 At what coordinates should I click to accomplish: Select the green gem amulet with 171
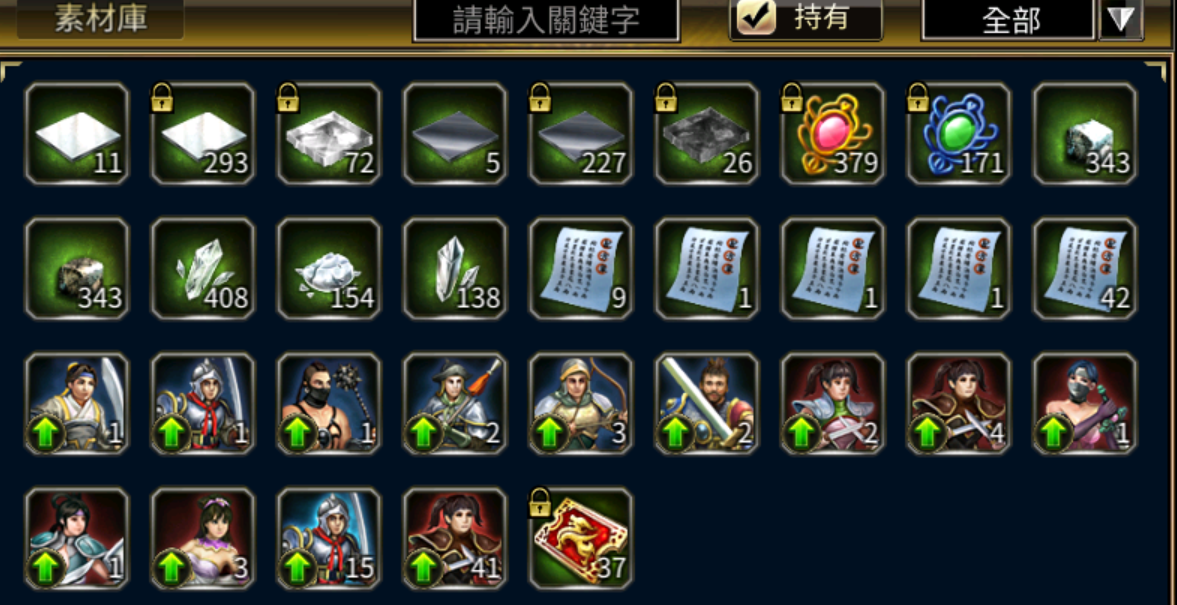959,134
